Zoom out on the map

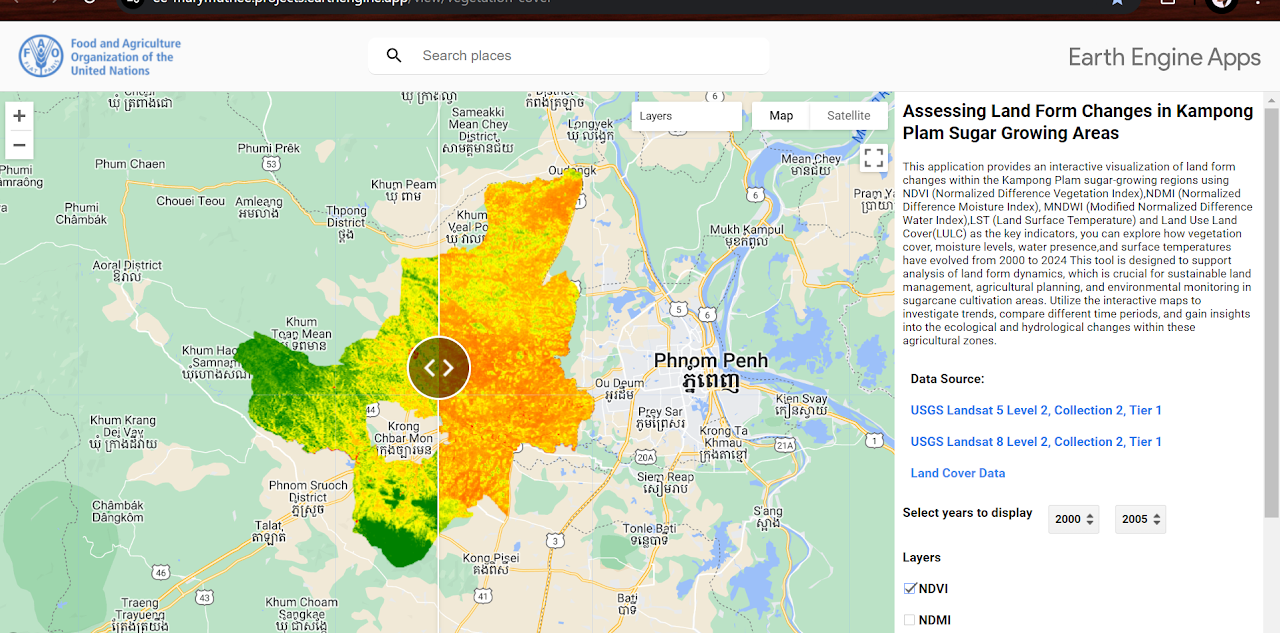pyautogui.click(x=19, y=145)
